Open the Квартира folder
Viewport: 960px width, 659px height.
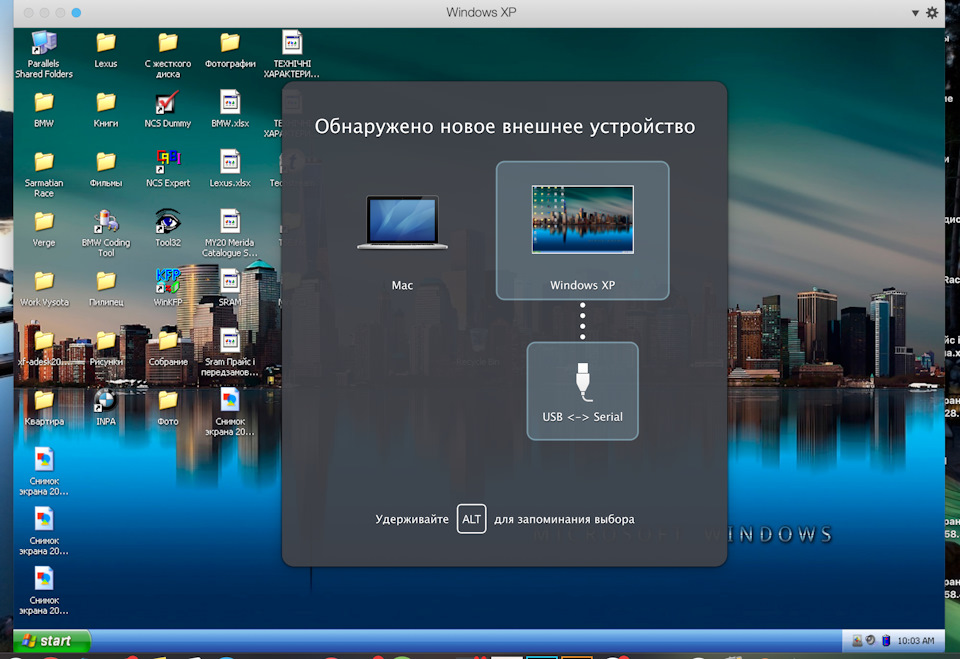click(x=43, y=407)
